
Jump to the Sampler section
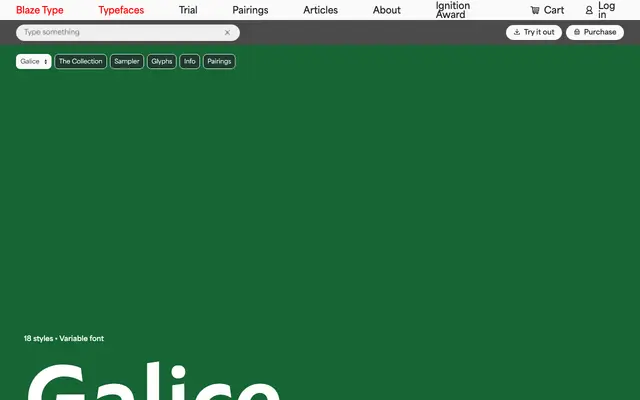tap(127, 62)
